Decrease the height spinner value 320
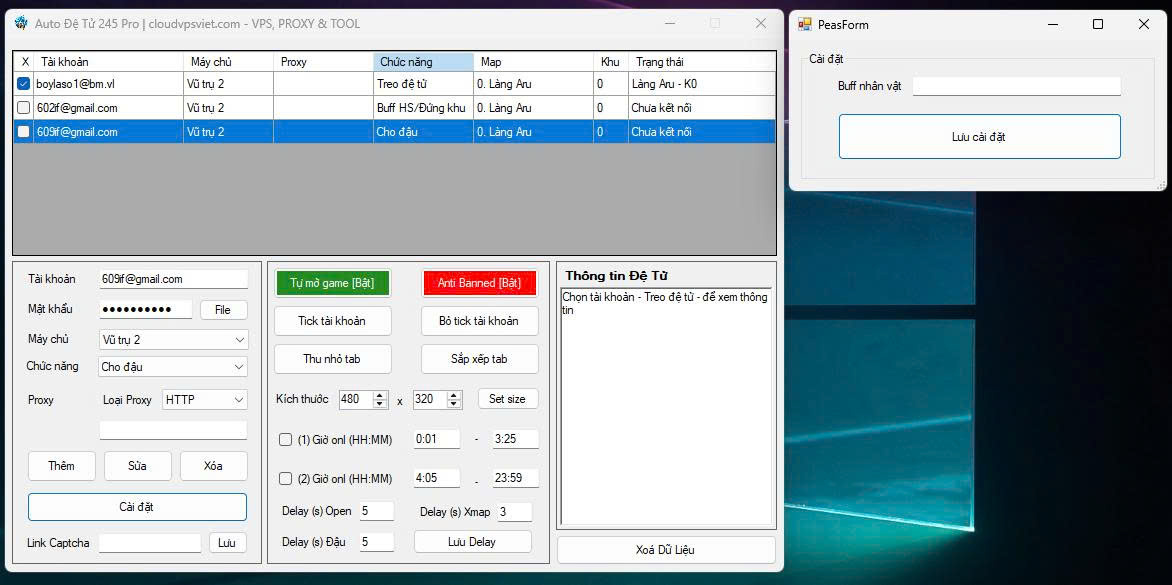Image resolution: width=1172 pixels, height=585 pixels. (454, 404)
